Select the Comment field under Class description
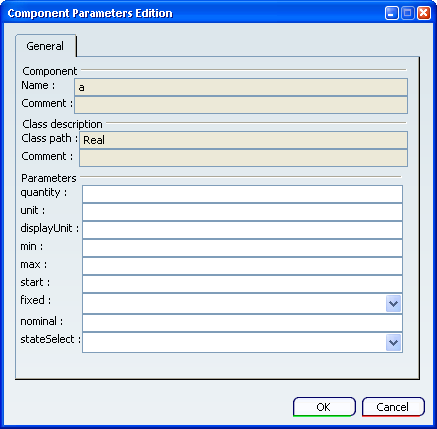The height and width of the screenshot is (429, 437). (x=243, y=158)
